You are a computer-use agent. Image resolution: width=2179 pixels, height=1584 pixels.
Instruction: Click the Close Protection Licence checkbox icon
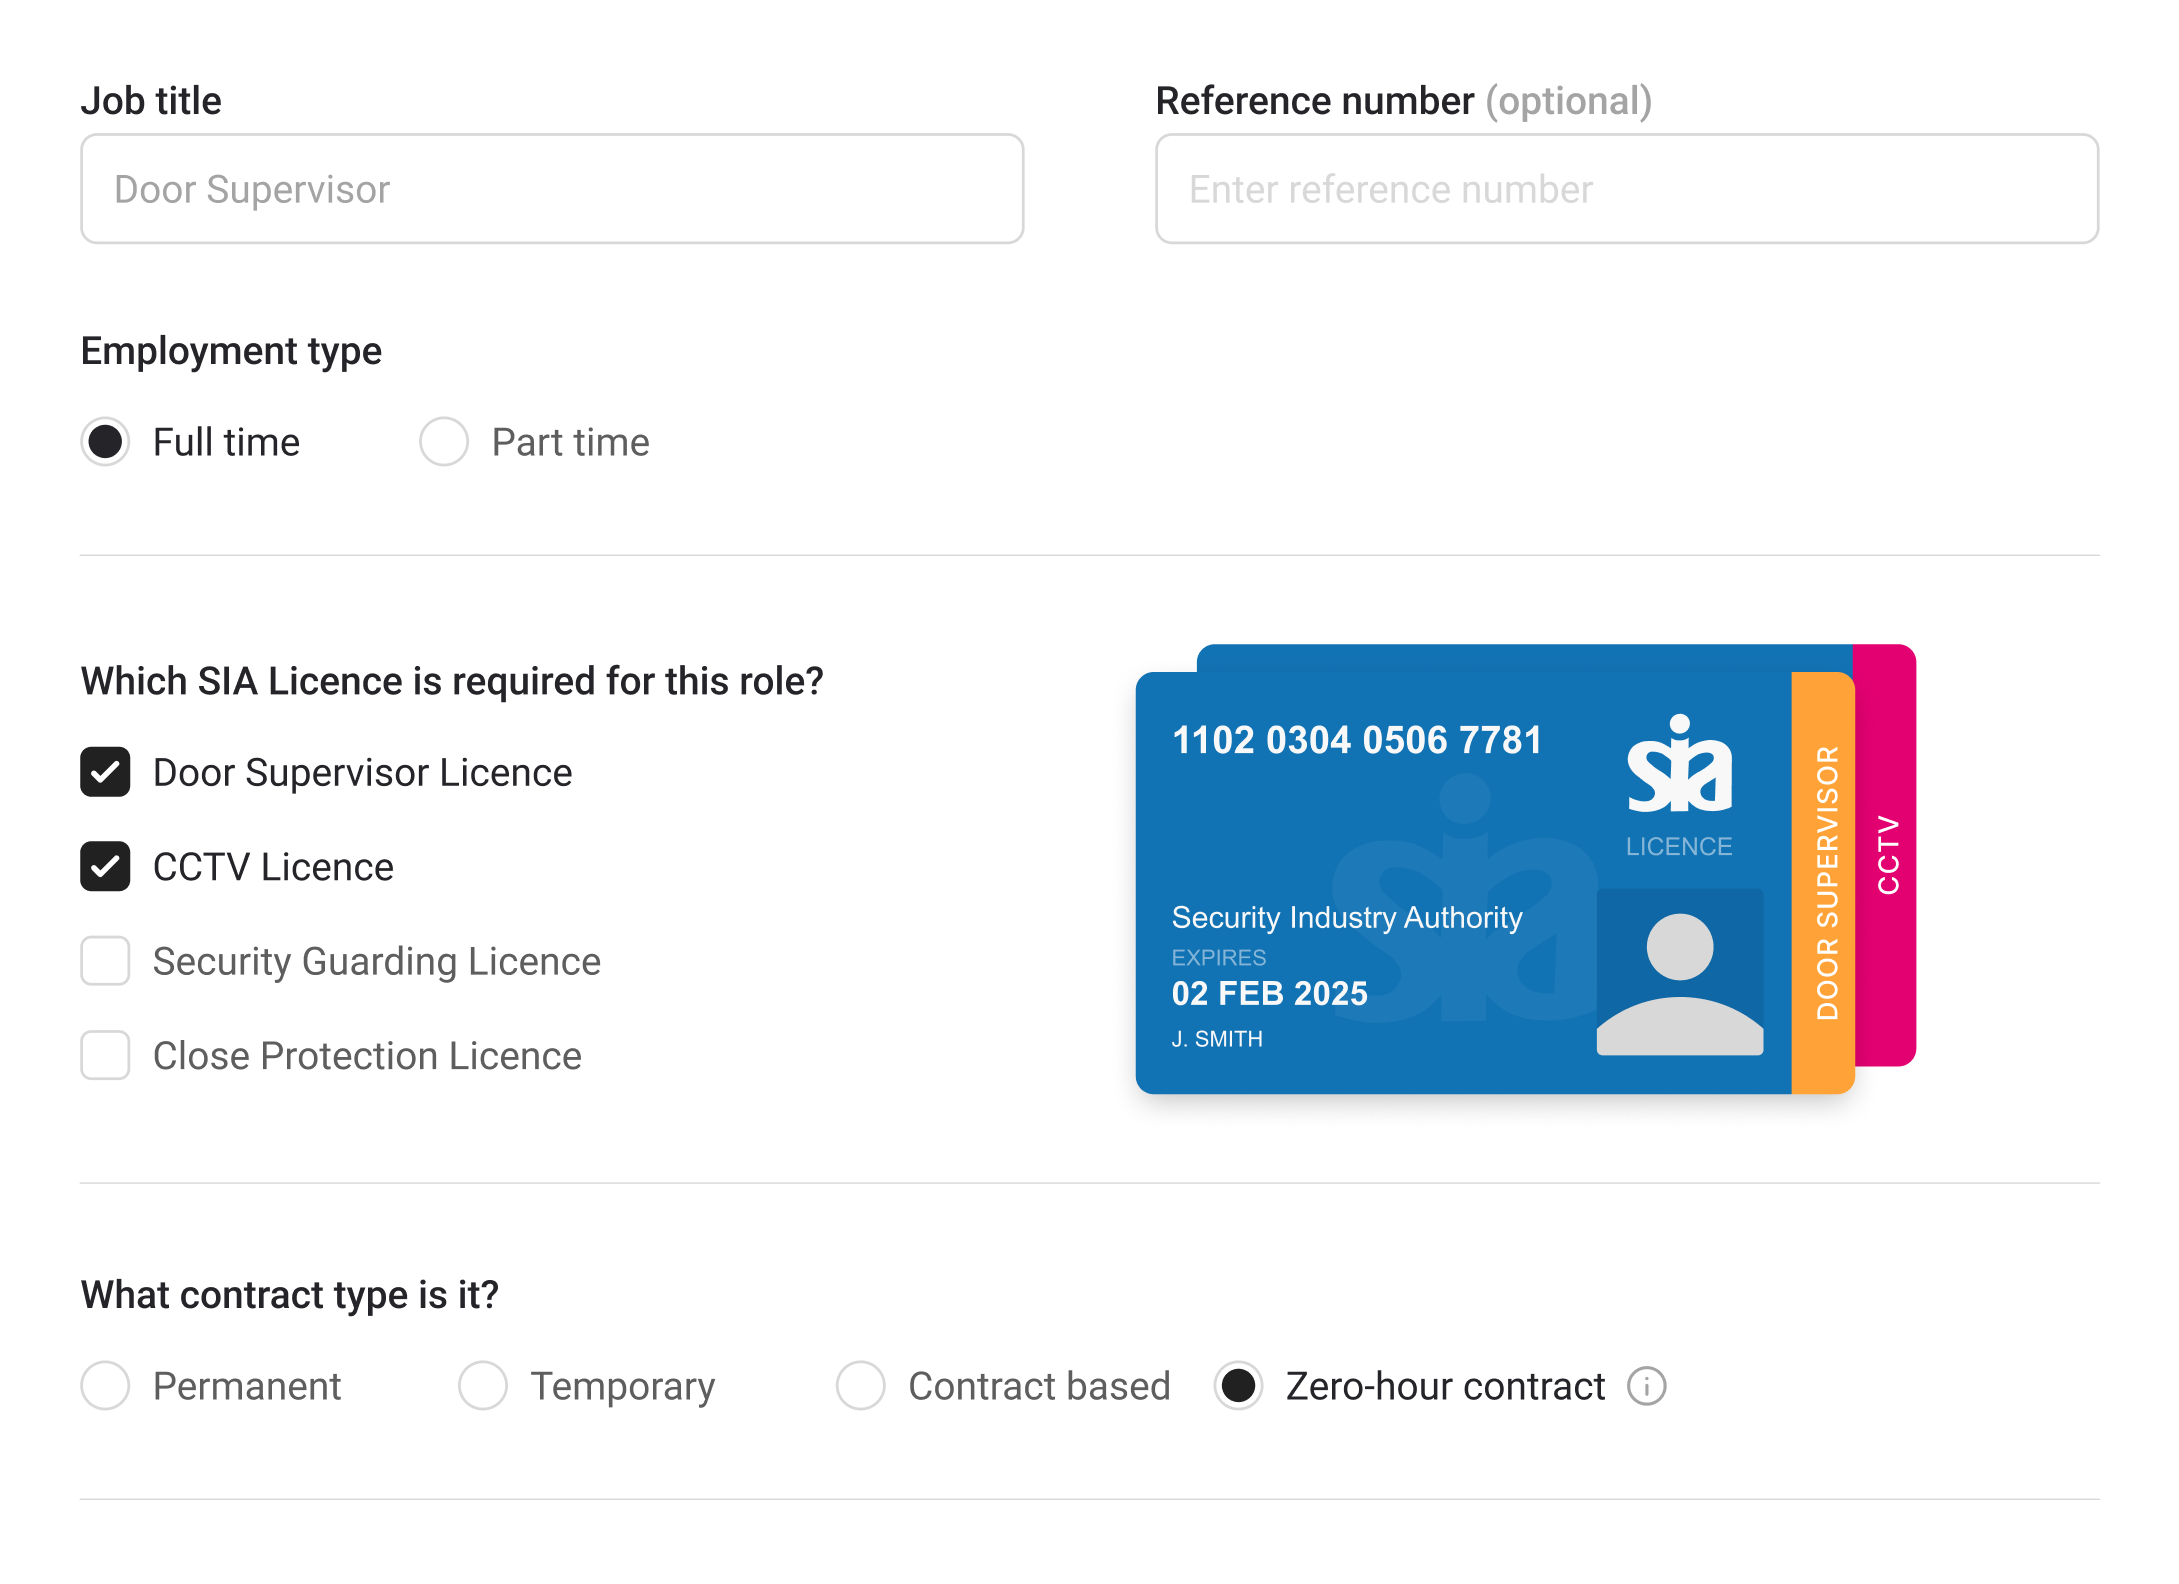point(105,1058)
